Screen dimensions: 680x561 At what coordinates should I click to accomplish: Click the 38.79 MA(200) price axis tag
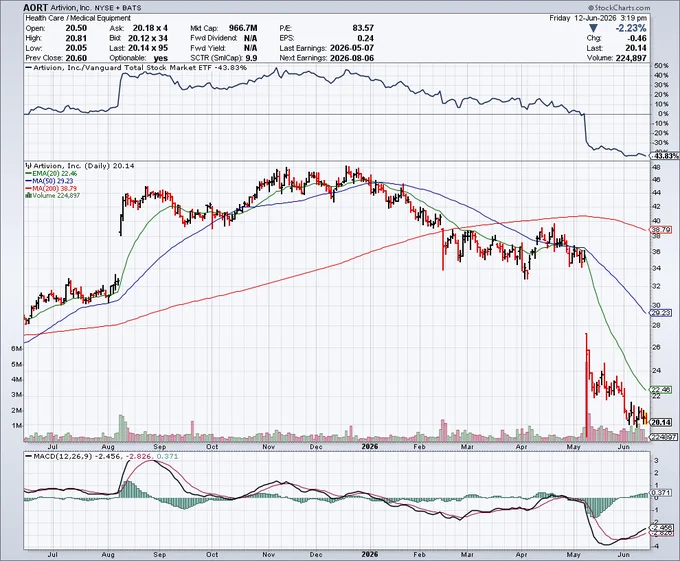coord(661,230)
